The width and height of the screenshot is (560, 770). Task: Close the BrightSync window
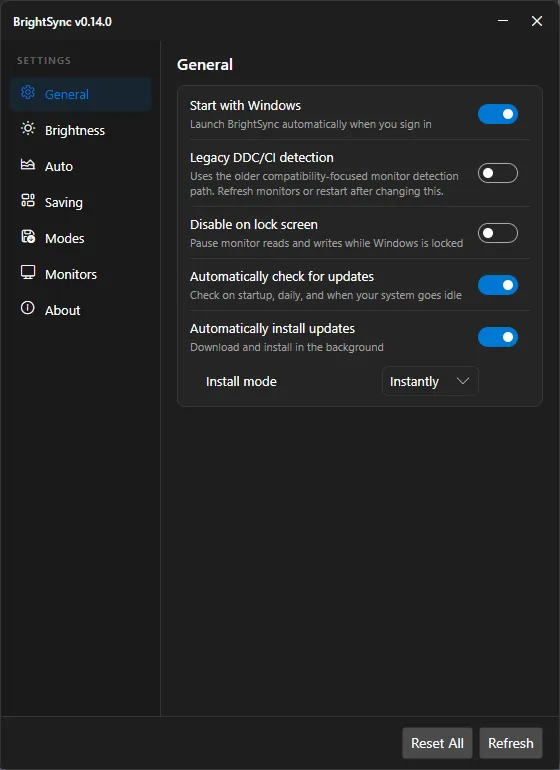point(537,21)
